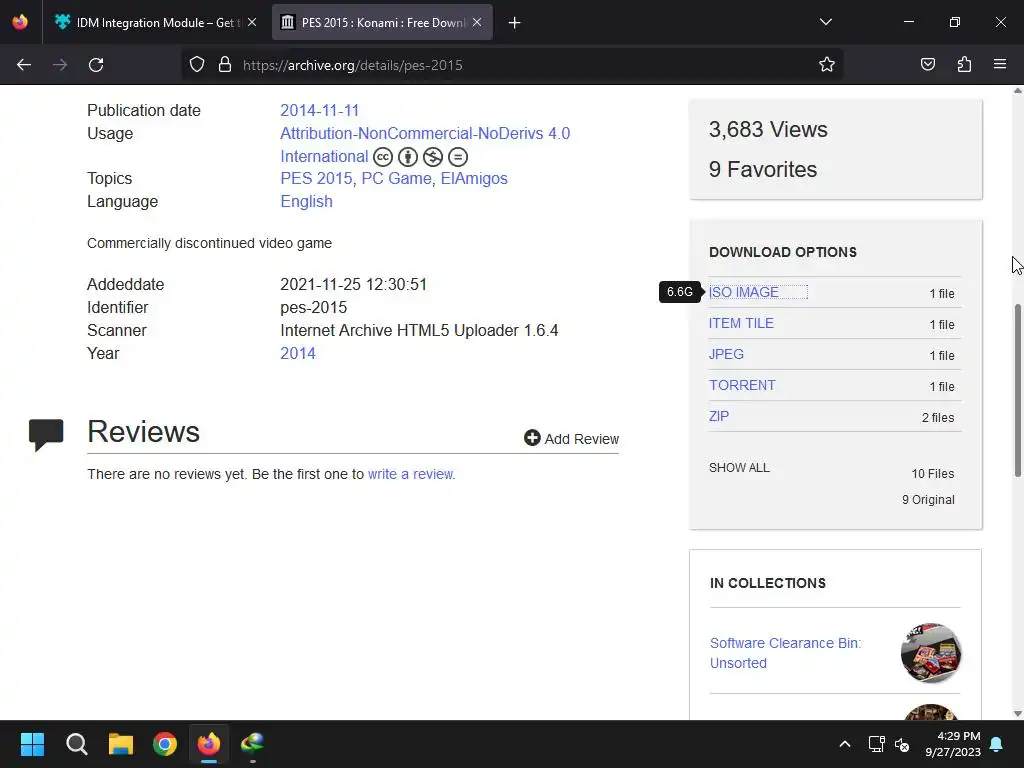Close the IDM Integration Module tab
Viewport: 1024px width, 768px height.
tap(252, 22)
